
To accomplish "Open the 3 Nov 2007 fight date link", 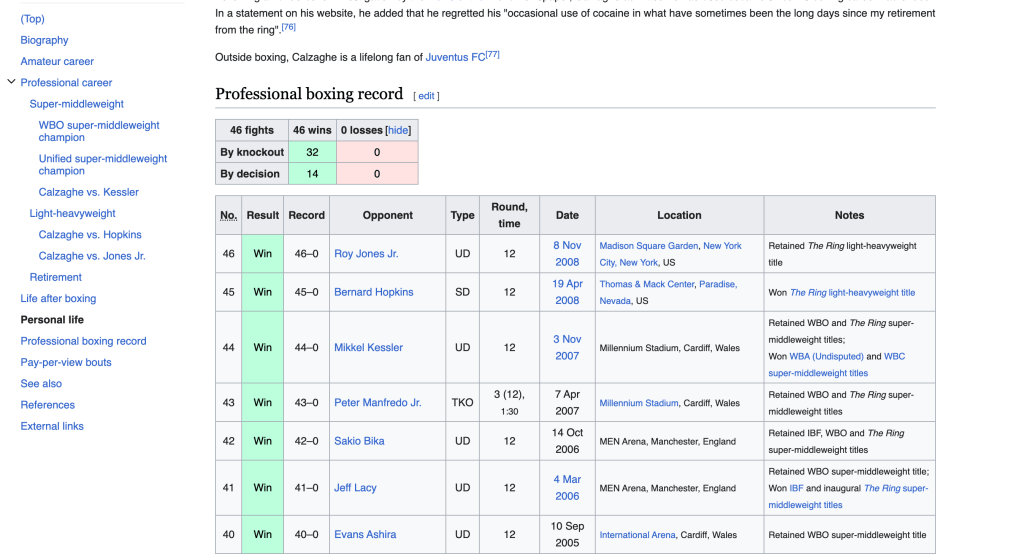I will tap(567, 348).
